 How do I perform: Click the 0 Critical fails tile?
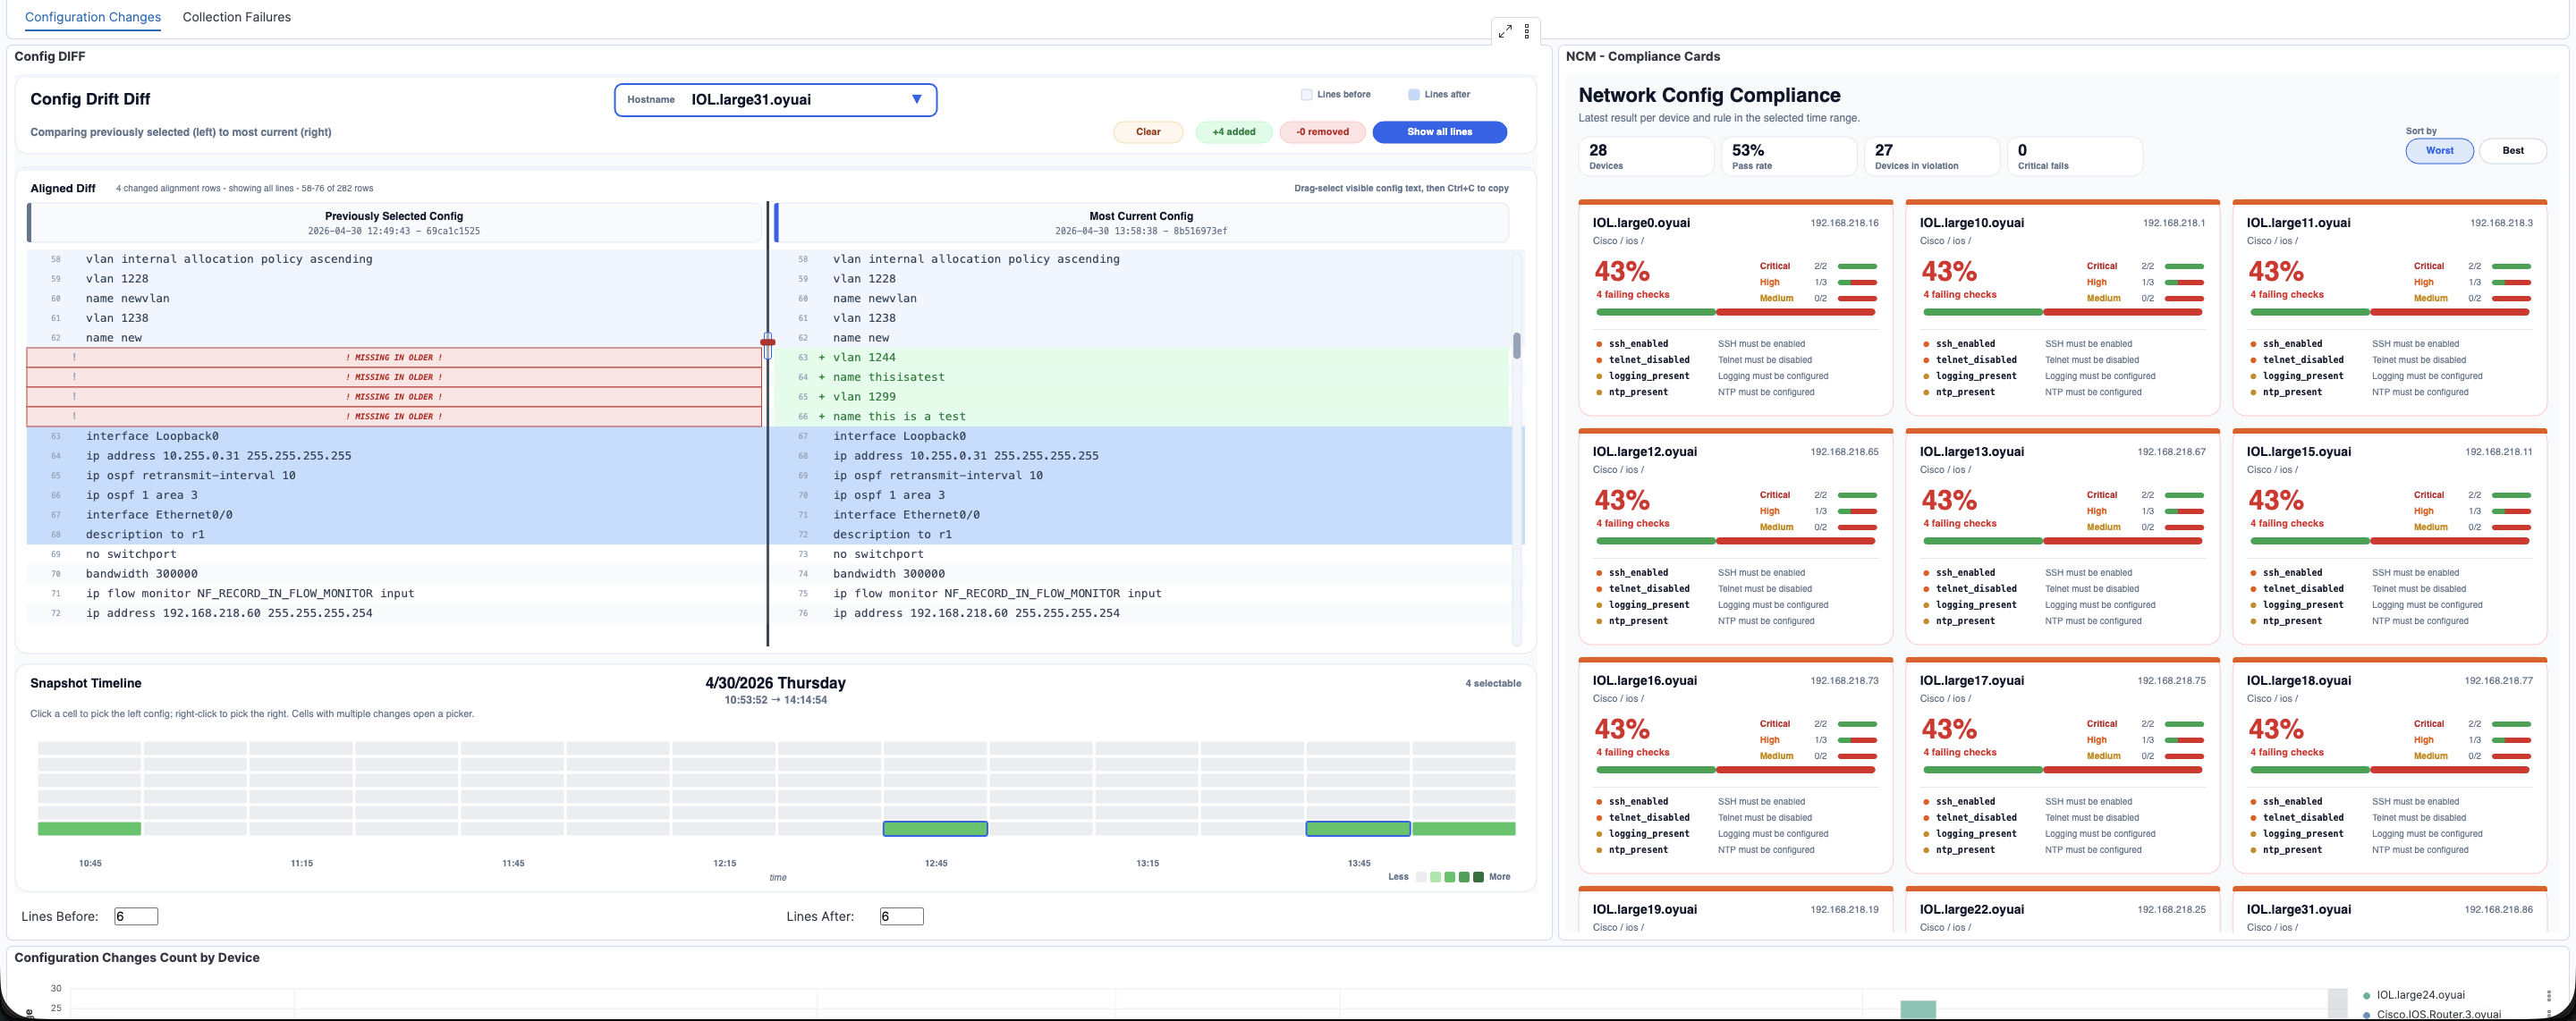[x=2075, y=157]
